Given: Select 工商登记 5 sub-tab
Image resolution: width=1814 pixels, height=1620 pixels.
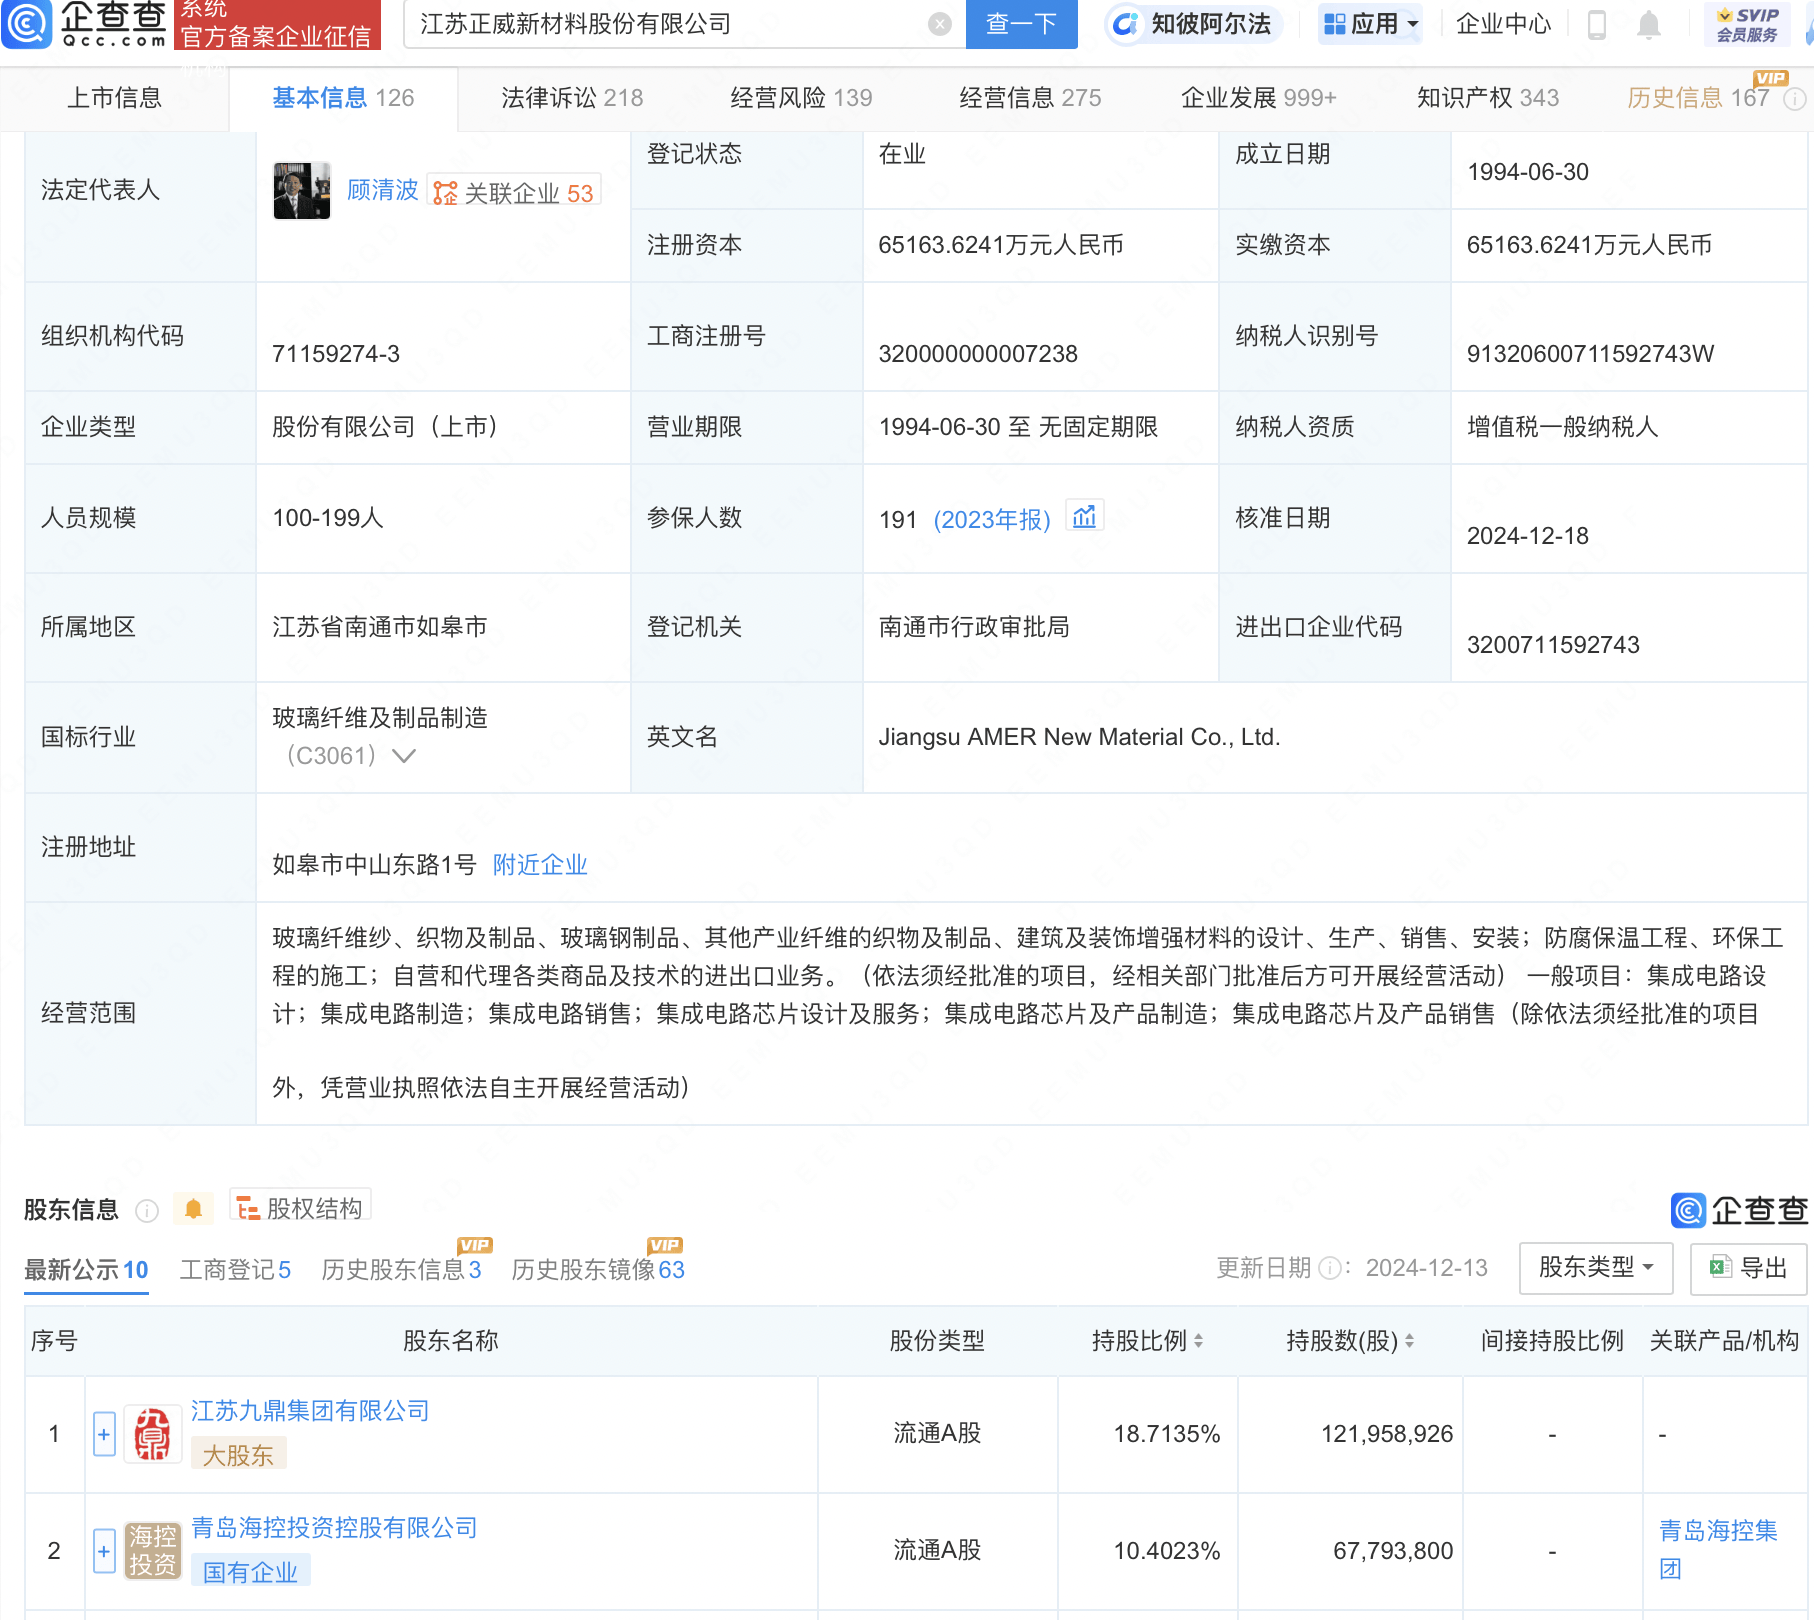Looking at the screenshot, I should (x=235, y=1270).
